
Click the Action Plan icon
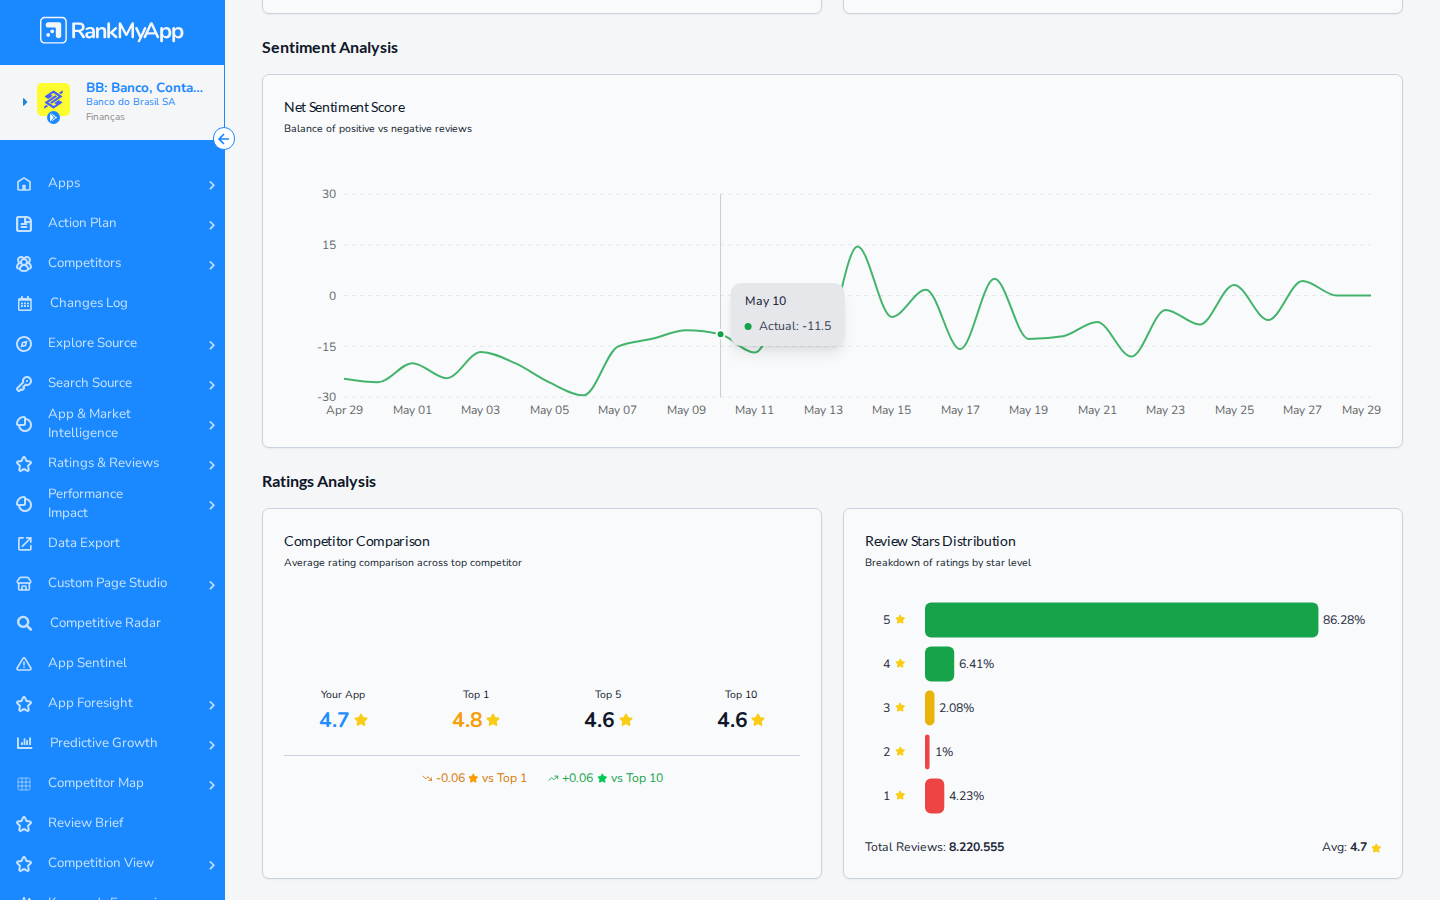(24, 224)
